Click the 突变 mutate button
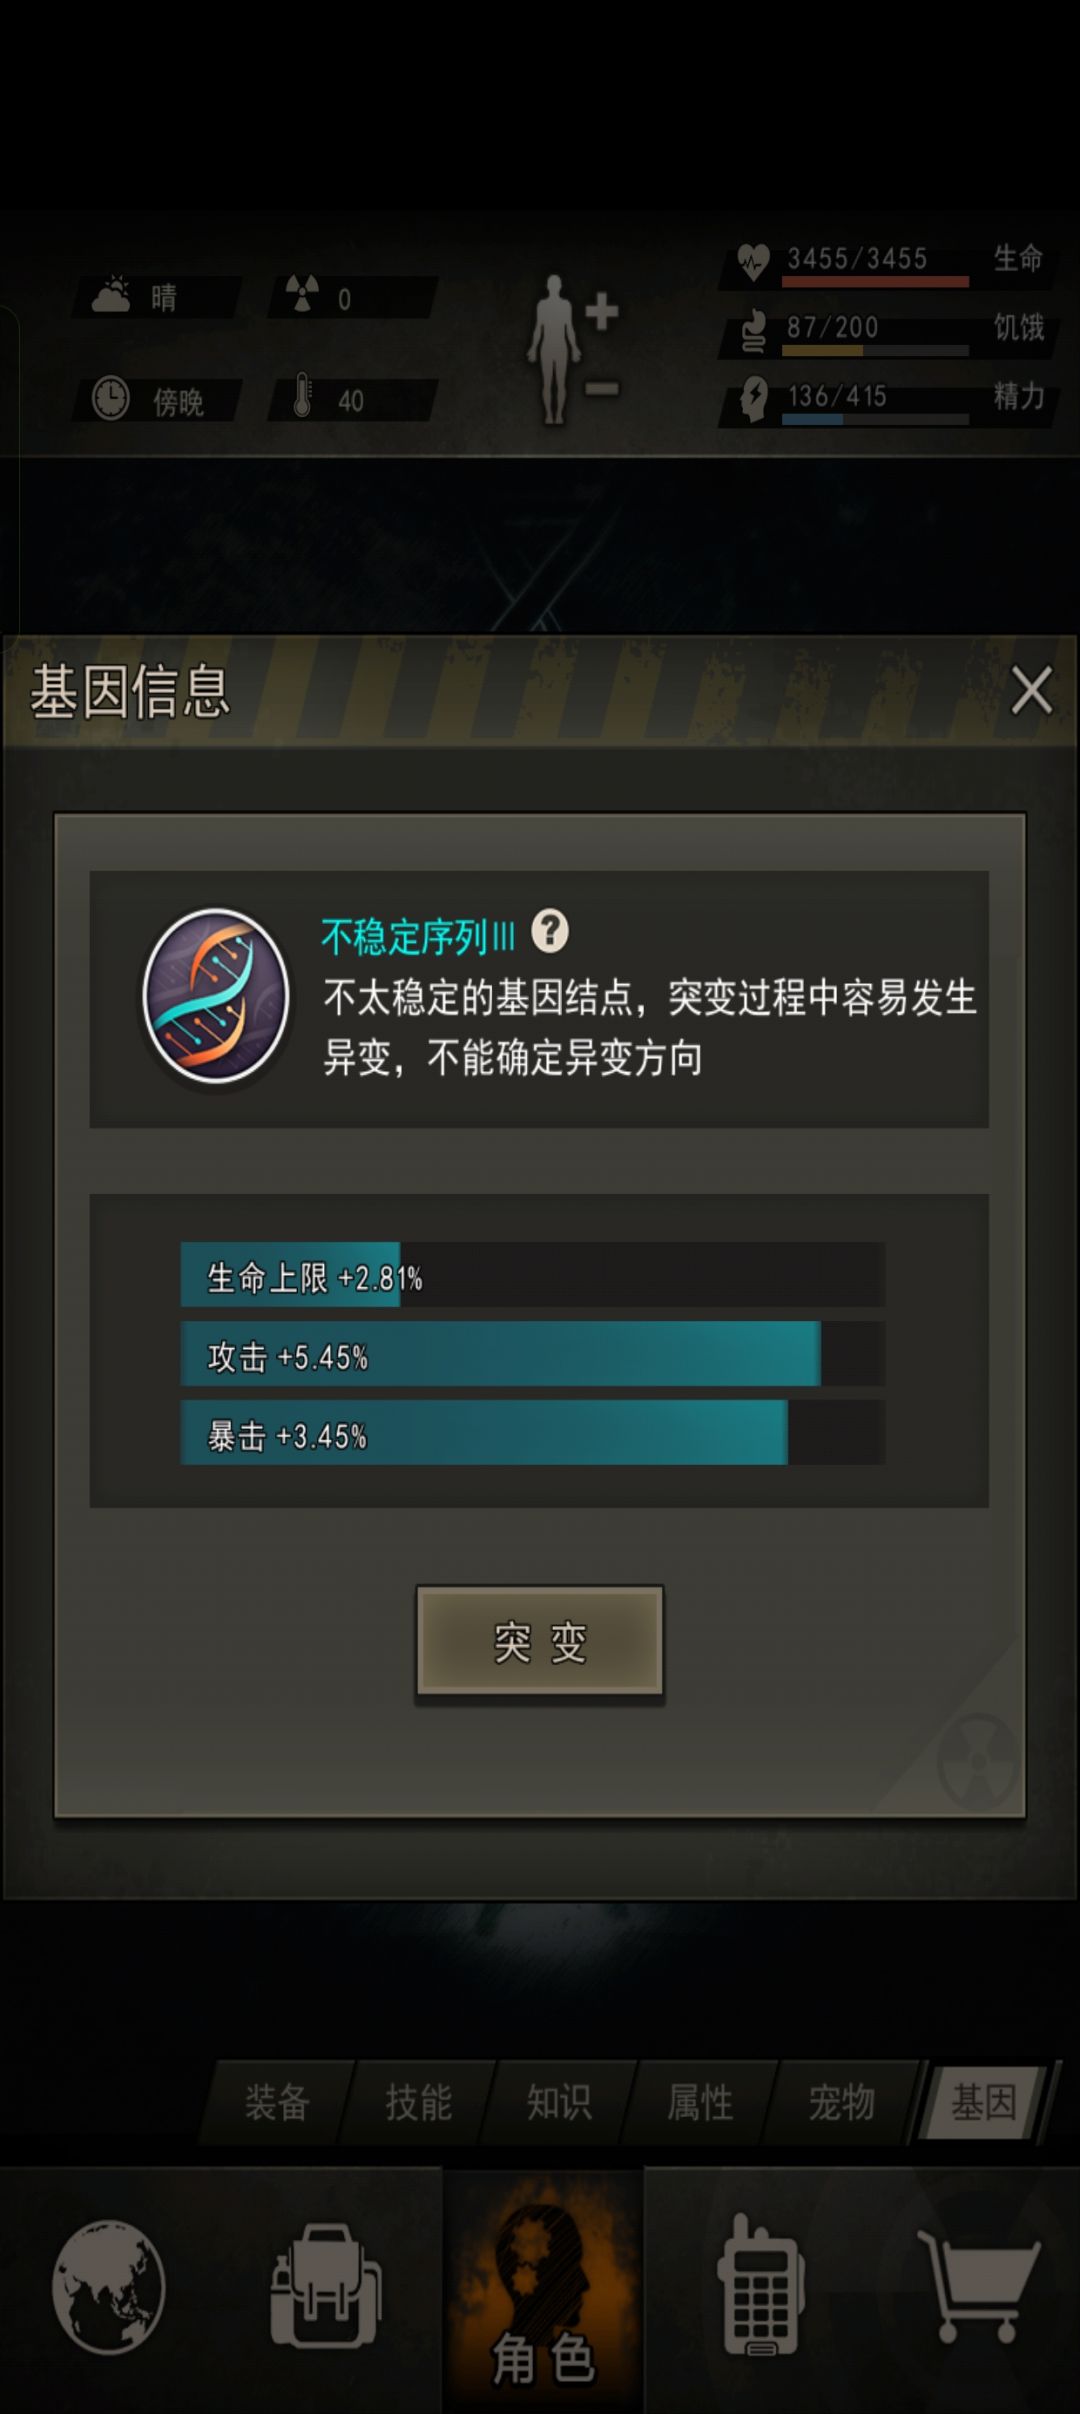1080x2414 pixels. click(x=540, y=1642)
